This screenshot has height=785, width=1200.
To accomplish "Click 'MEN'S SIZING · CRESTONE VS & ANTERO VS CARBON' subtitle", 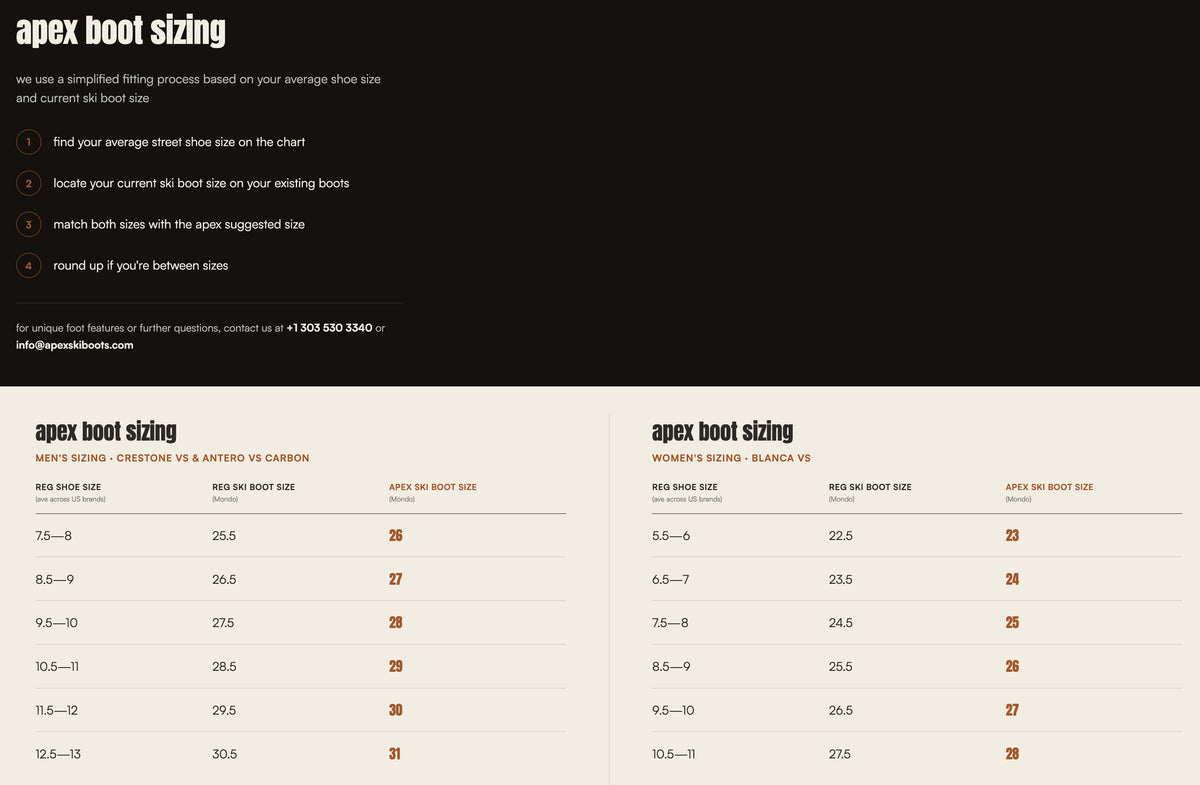I will [172, 458].
